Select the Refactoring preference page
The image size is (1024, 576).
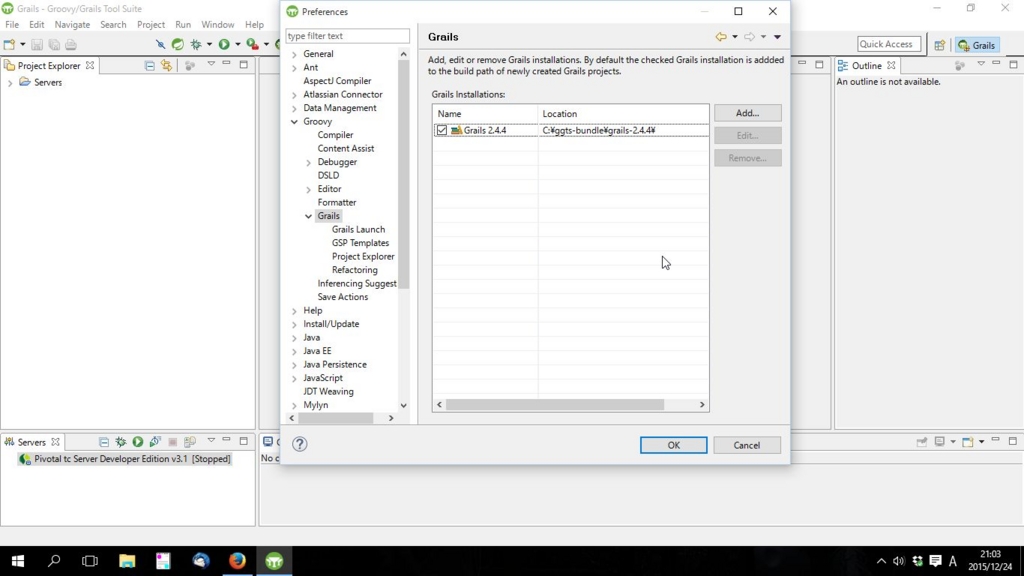pos(355,270)
